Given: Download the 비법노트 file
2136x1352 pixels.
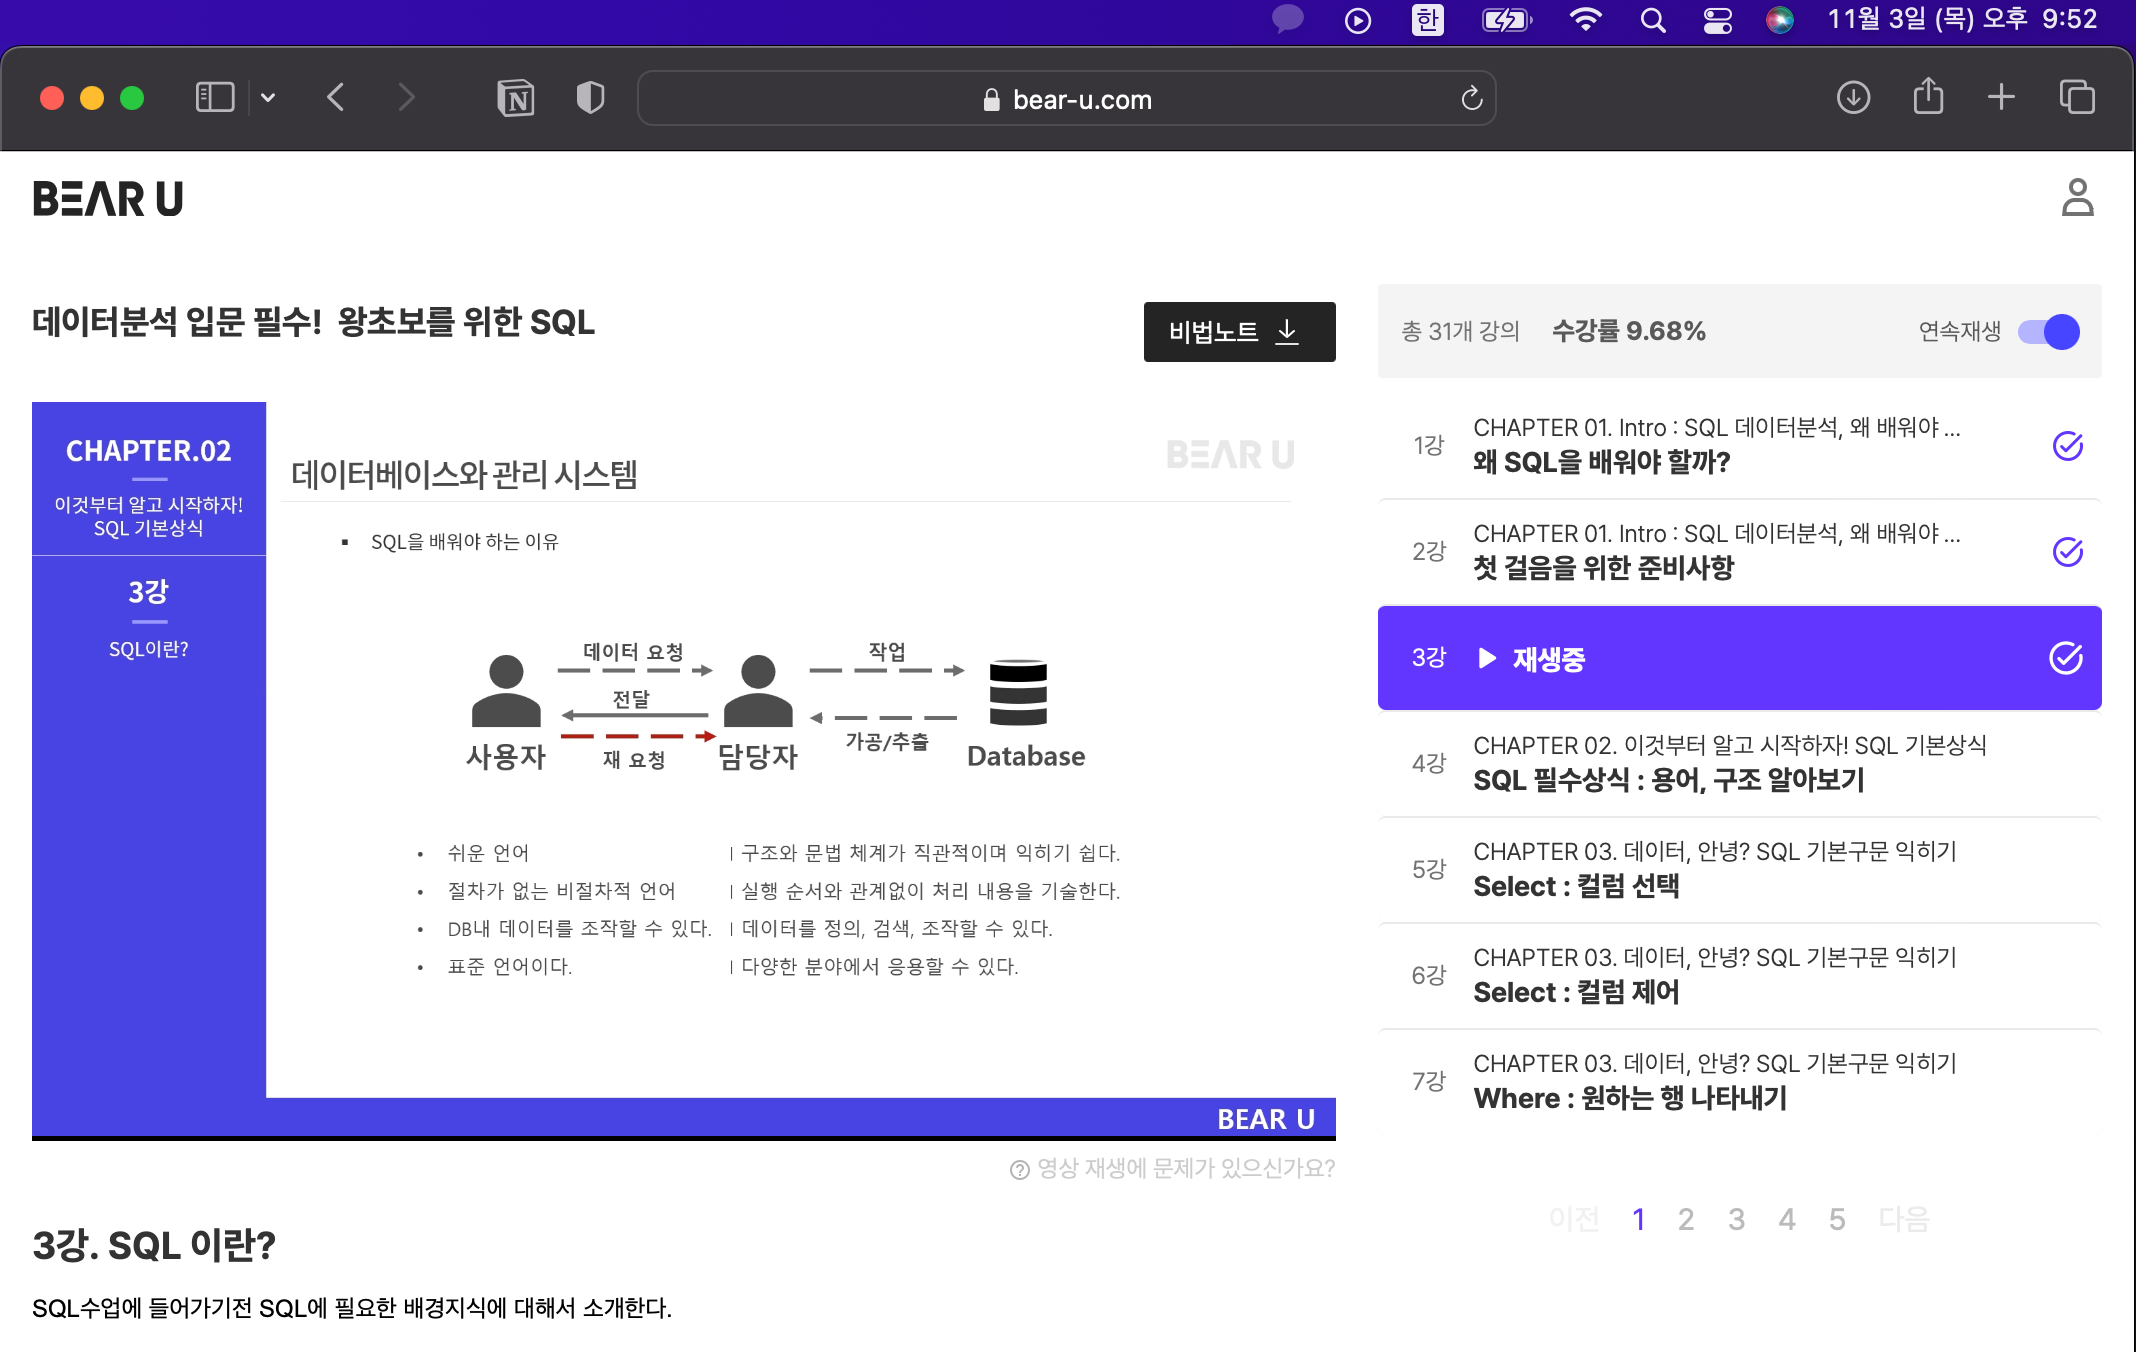Looking at the screenshot, I should tap(1239, 332).
